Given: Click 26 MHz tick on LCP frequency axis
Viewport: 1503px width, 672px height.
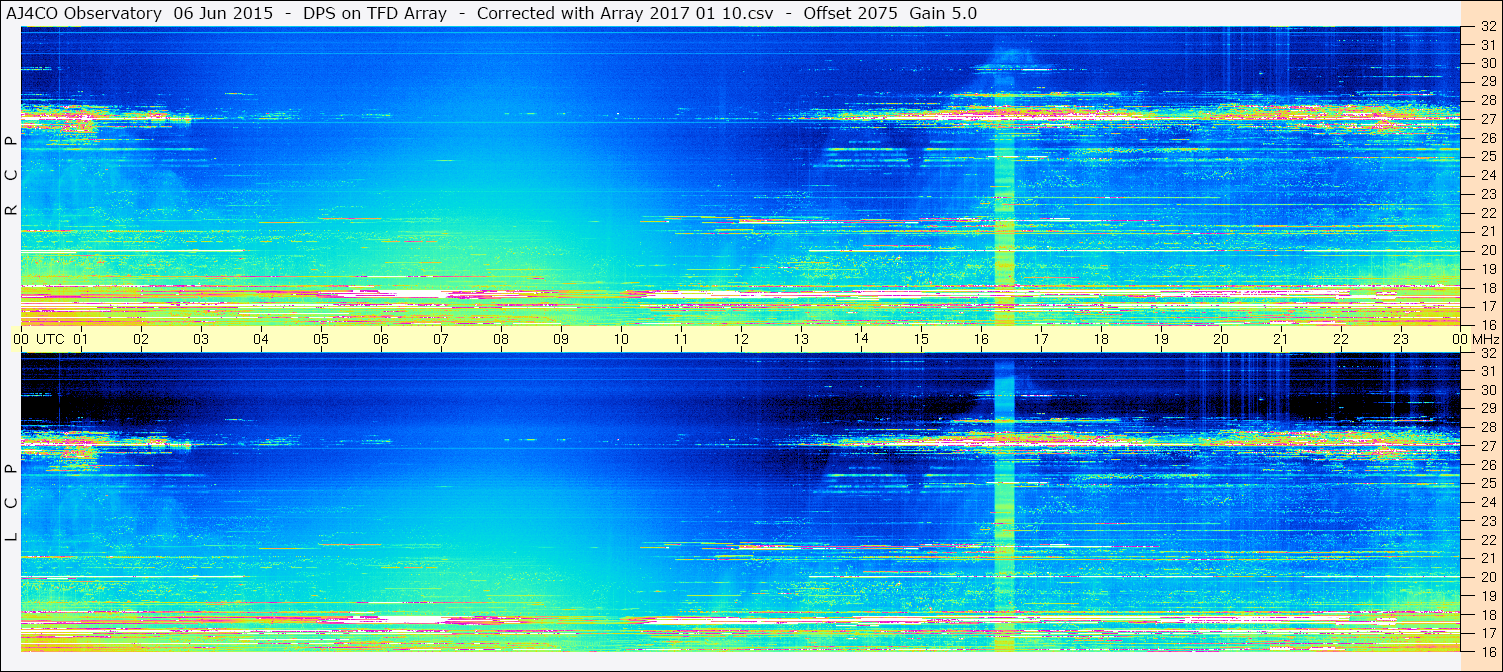Looking at the screenshot, I should (1487, 465).
